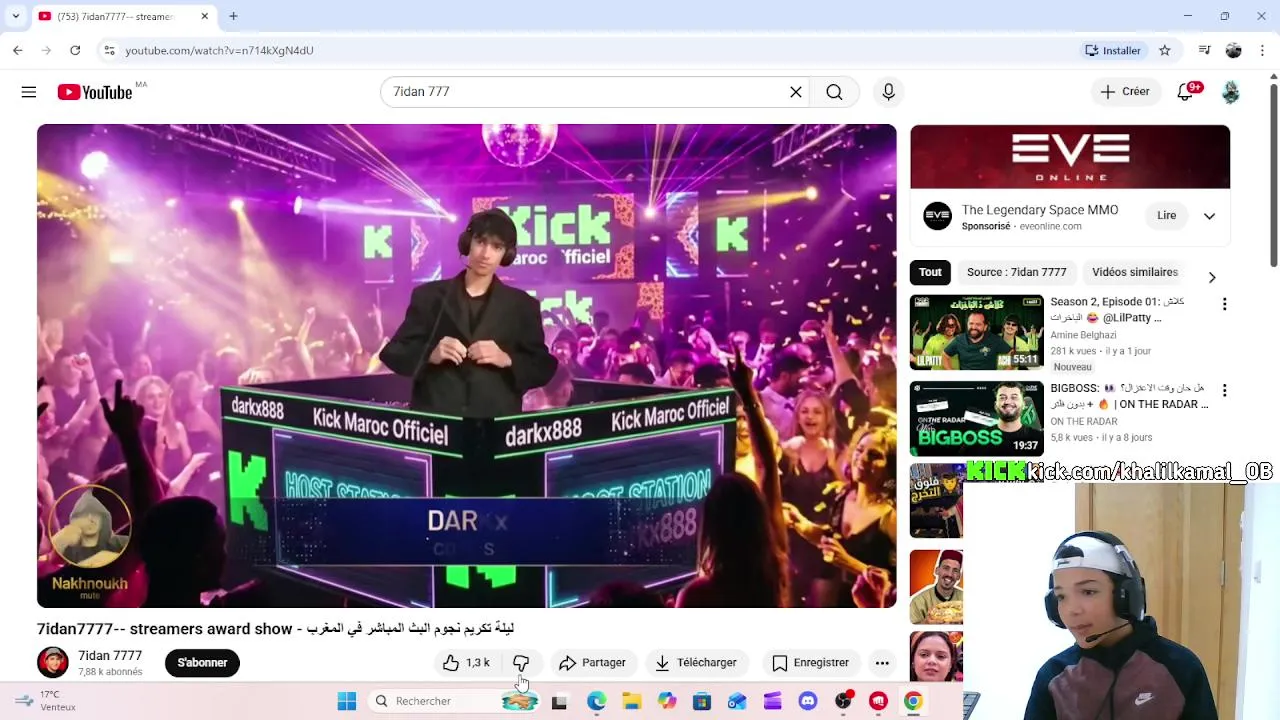Click the Créer button
1280x720 pixels.
point(1125,92)
